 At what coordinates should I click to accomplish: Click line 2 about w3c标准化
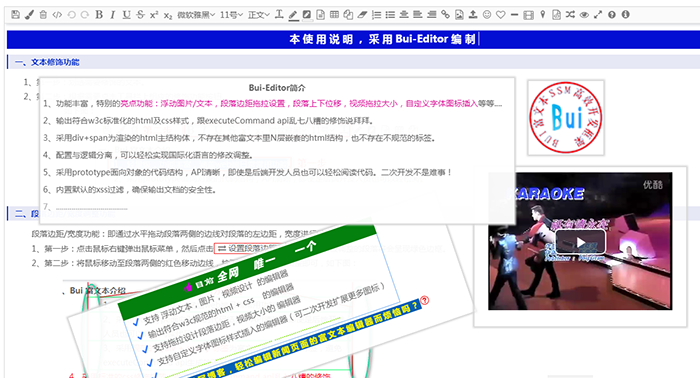[x=208, y=120]
